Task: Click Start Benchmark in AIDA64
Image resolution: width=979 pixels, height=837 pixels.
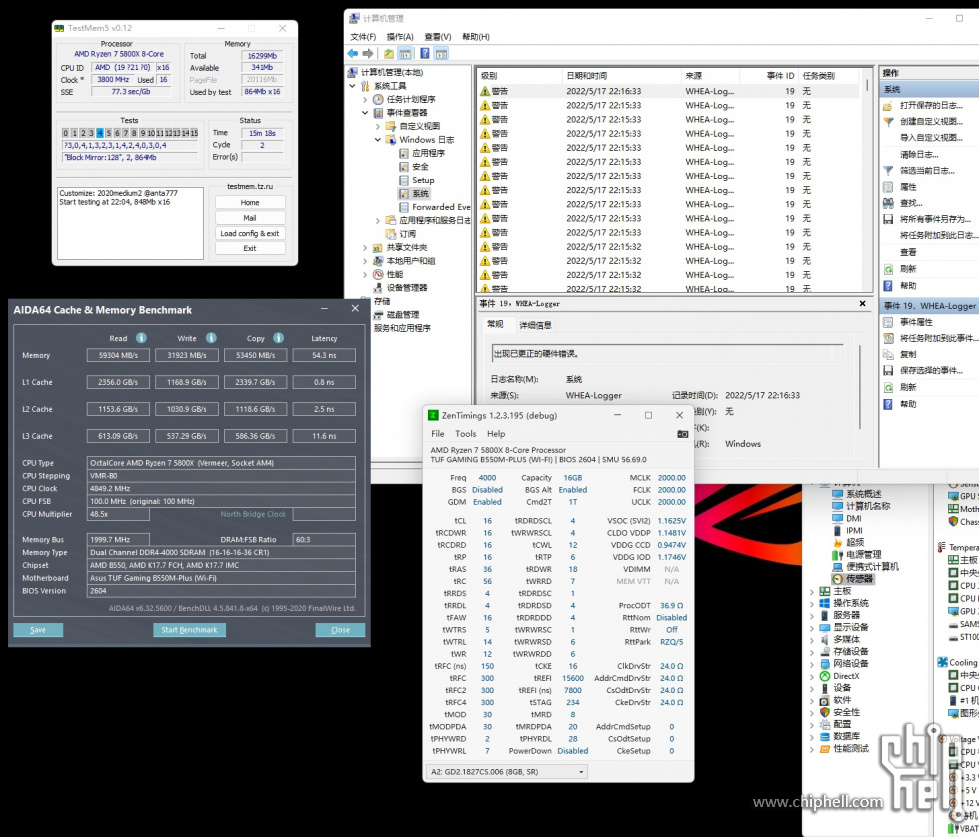Action: (x=189, y=630)
